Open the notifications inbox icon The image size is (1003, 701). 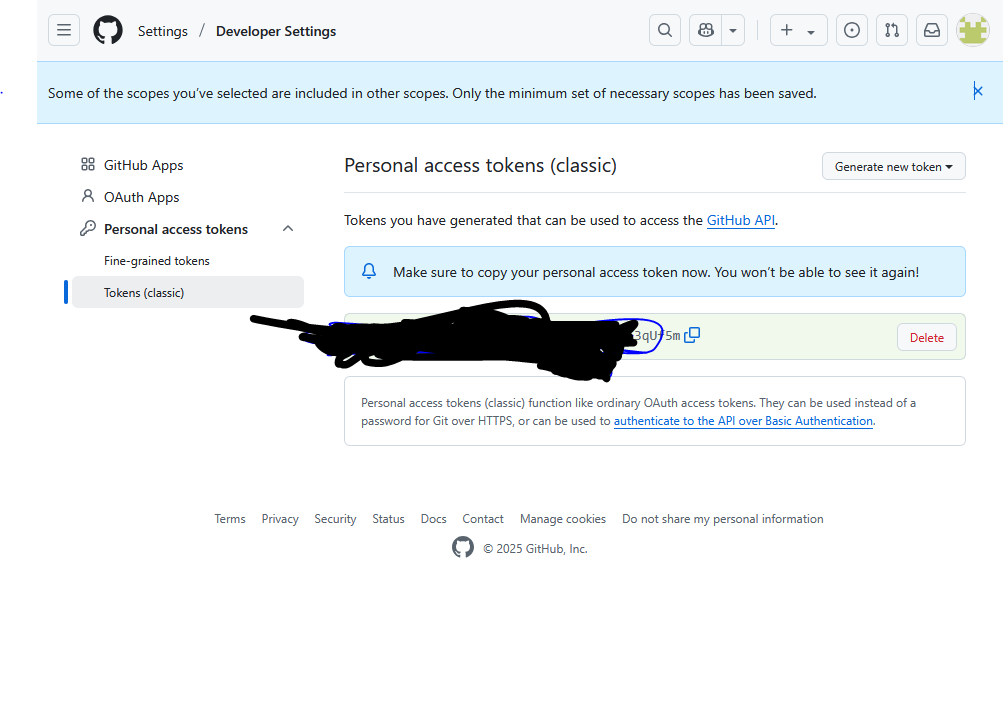931,31
